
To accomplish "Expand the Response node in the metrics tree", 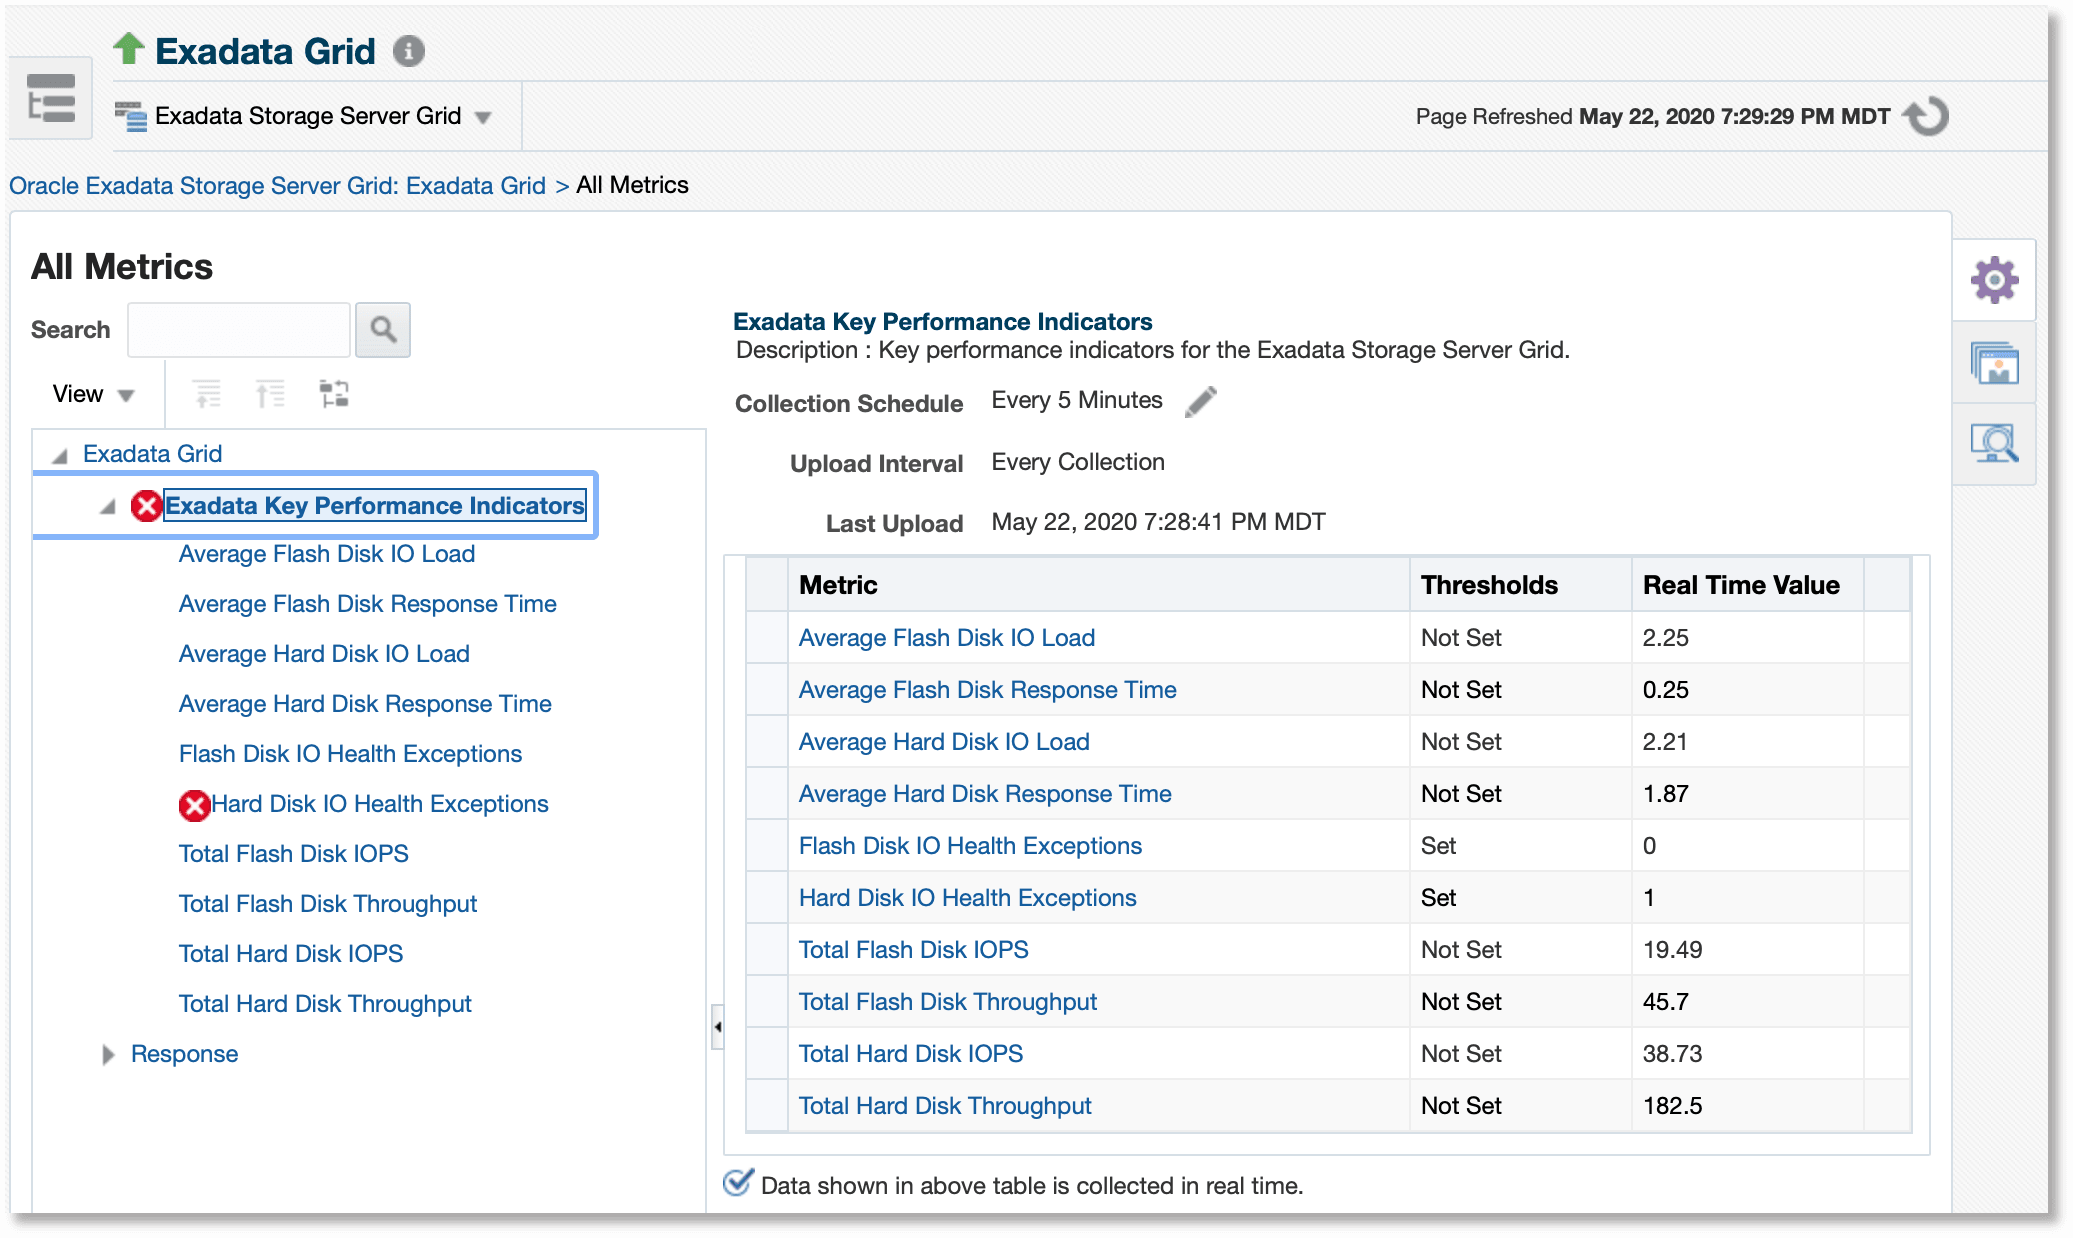I will coord(107,1054).
